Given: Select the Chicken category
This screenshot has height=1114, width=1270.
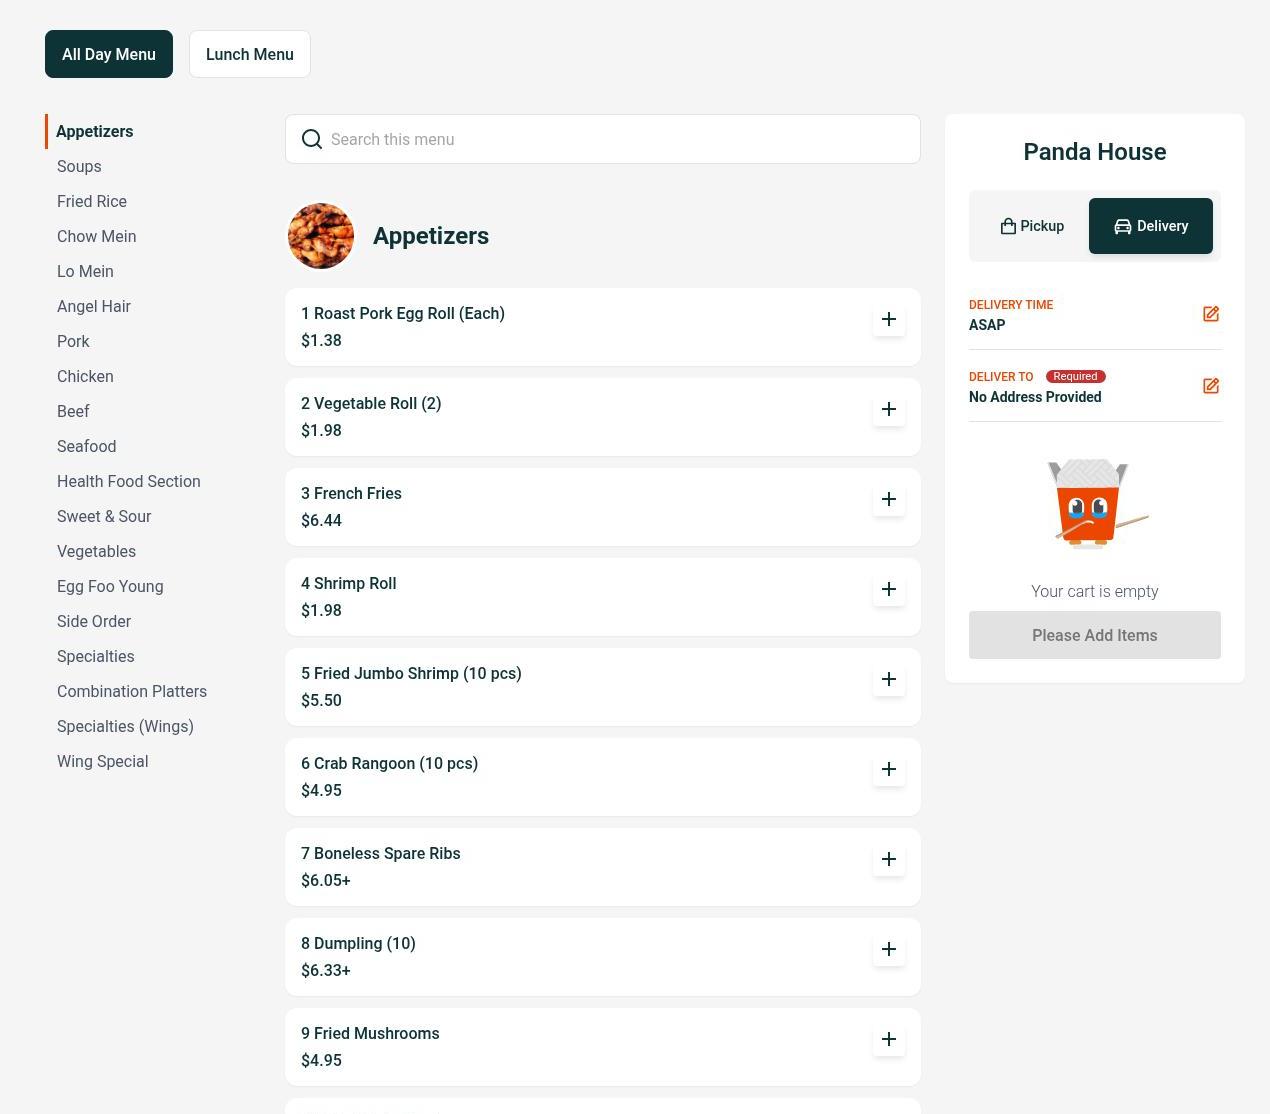Looking at the screenshot, I should click(85, 377).
